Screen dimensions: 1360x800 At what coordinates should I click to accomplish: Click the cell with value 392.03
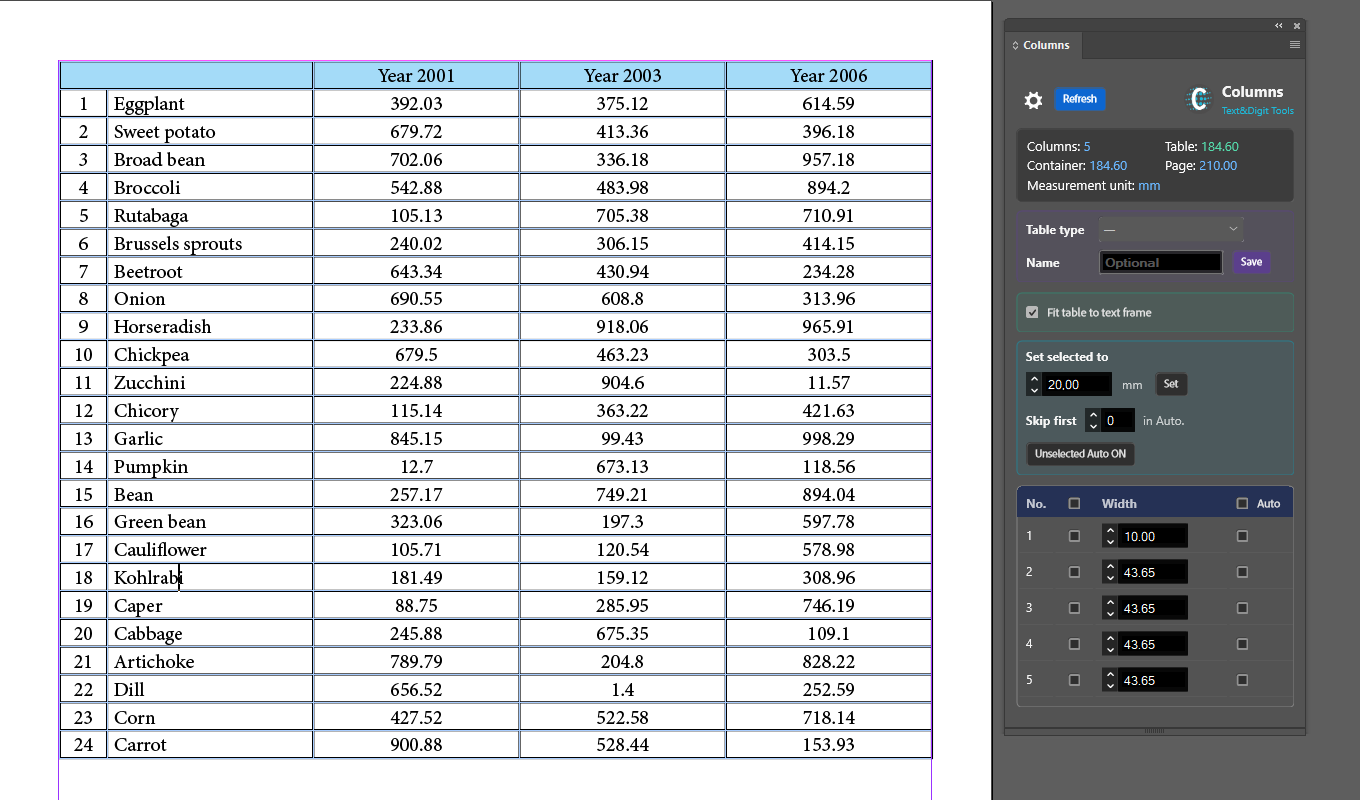[416, 103]
